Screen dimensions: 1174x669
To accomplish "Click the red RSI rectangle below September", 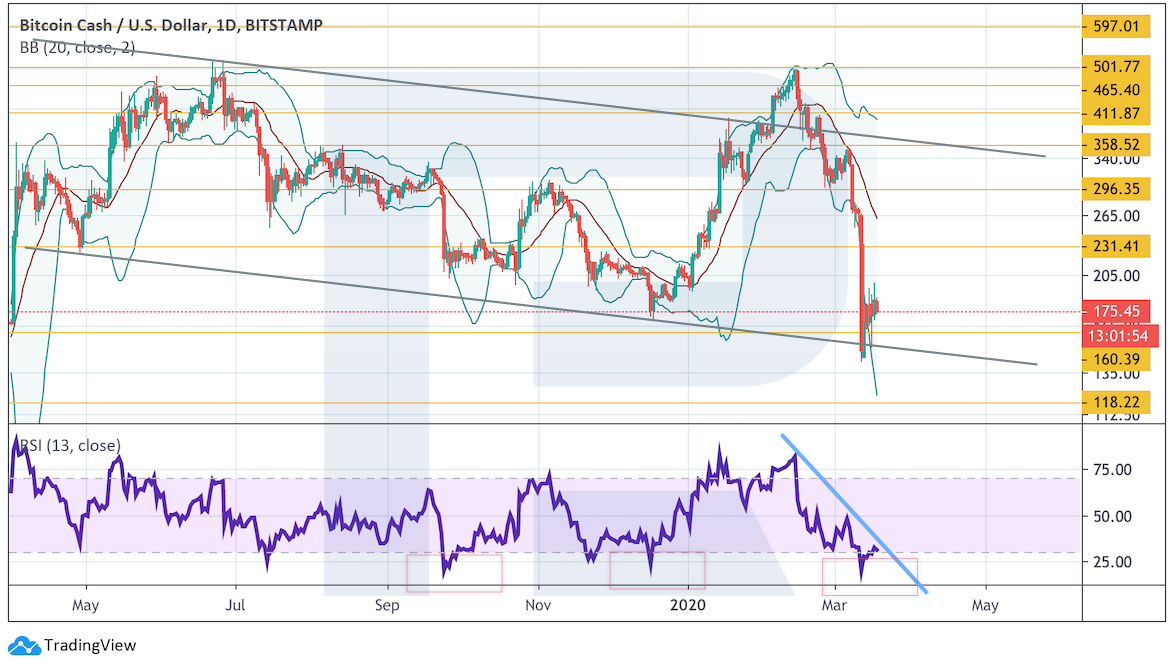I will click(x=453, y=572).
